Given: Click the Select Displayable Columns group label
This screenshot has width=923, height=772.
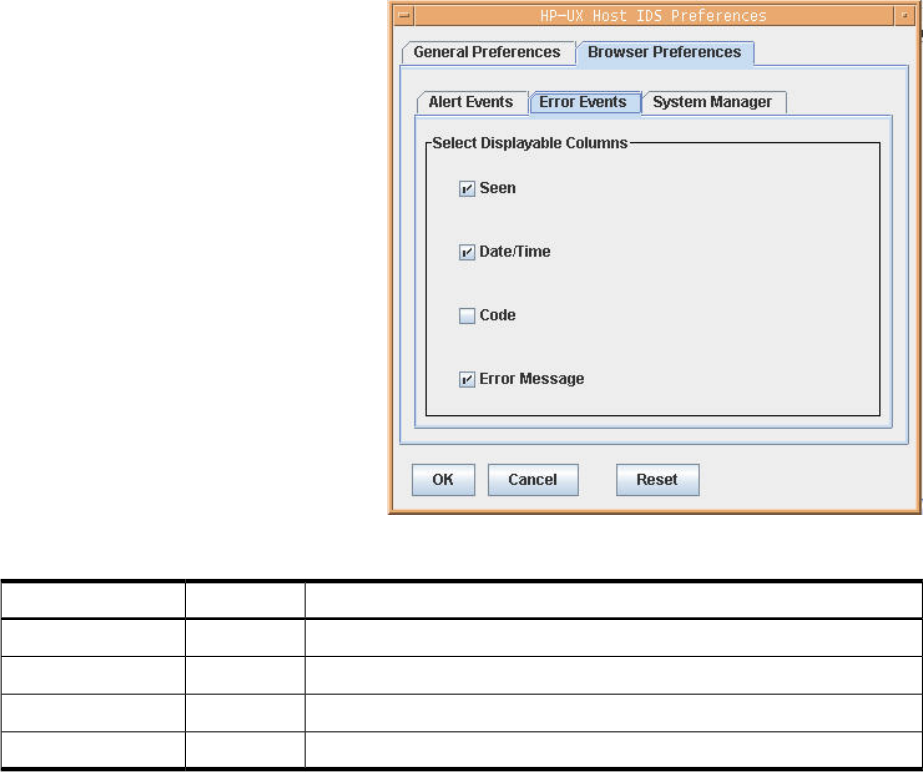Looking at the screenshot, I should pyautogui.click(x=530, y=143).
